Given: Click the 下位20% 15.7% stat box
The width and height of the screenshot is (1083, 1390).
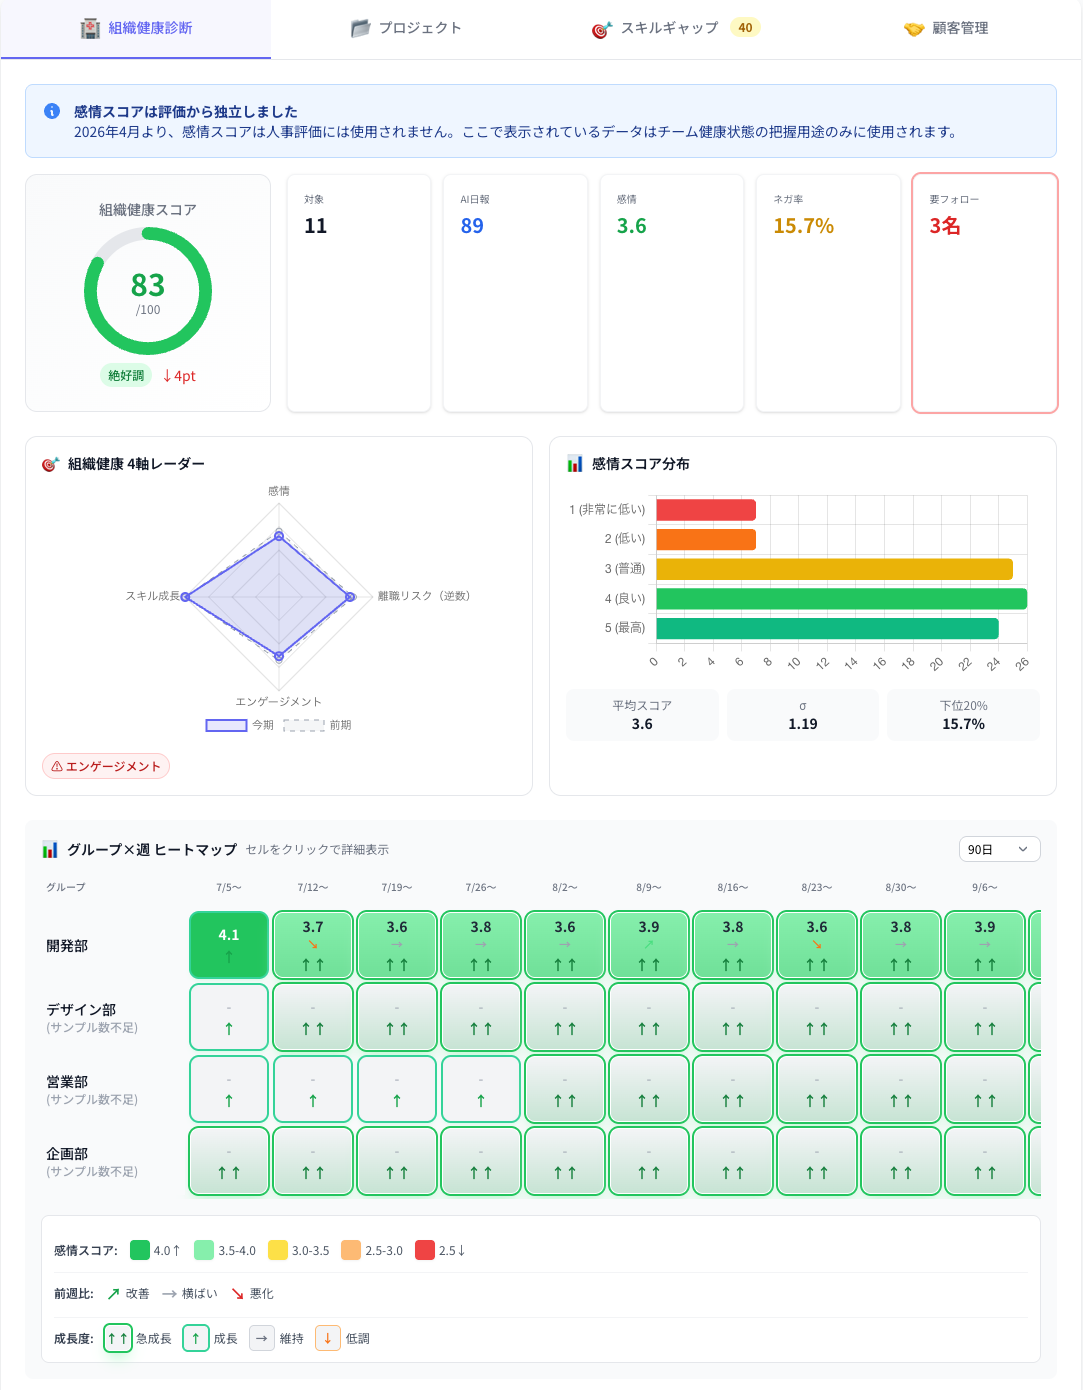Looking at the screenshot, I should pyautogui.click(x=963, y=715).
